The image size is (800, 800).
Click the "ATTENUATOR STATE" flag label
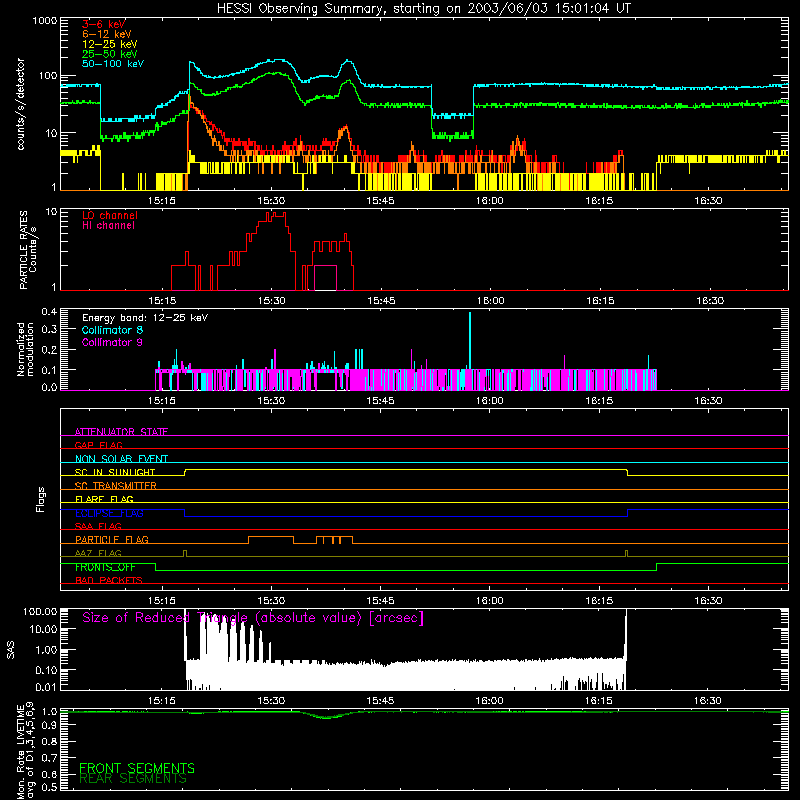pos(121,432)
